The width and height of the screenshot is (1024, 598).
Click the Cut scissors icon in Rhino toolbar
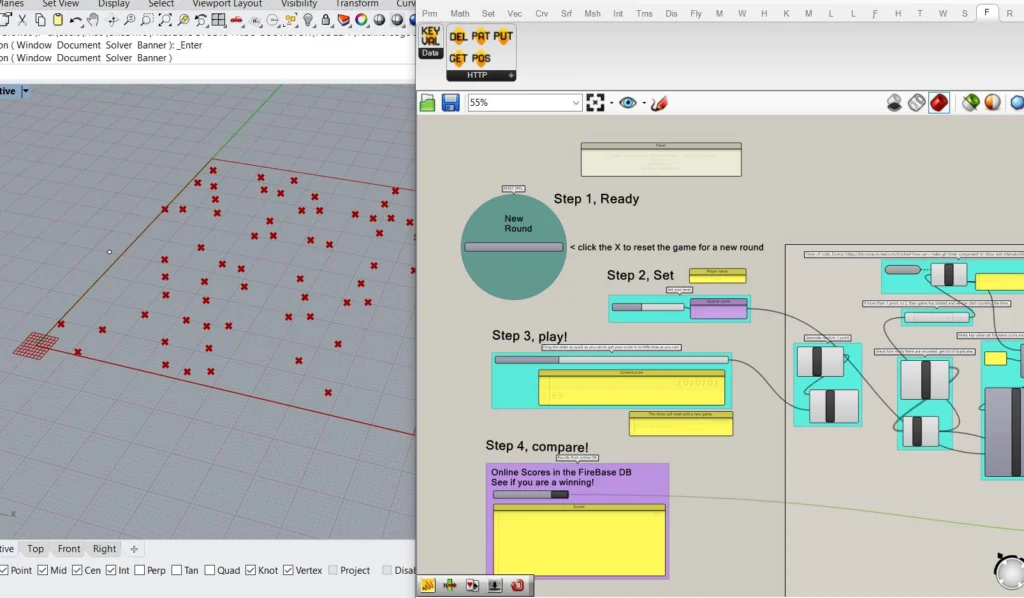[22, 20]
